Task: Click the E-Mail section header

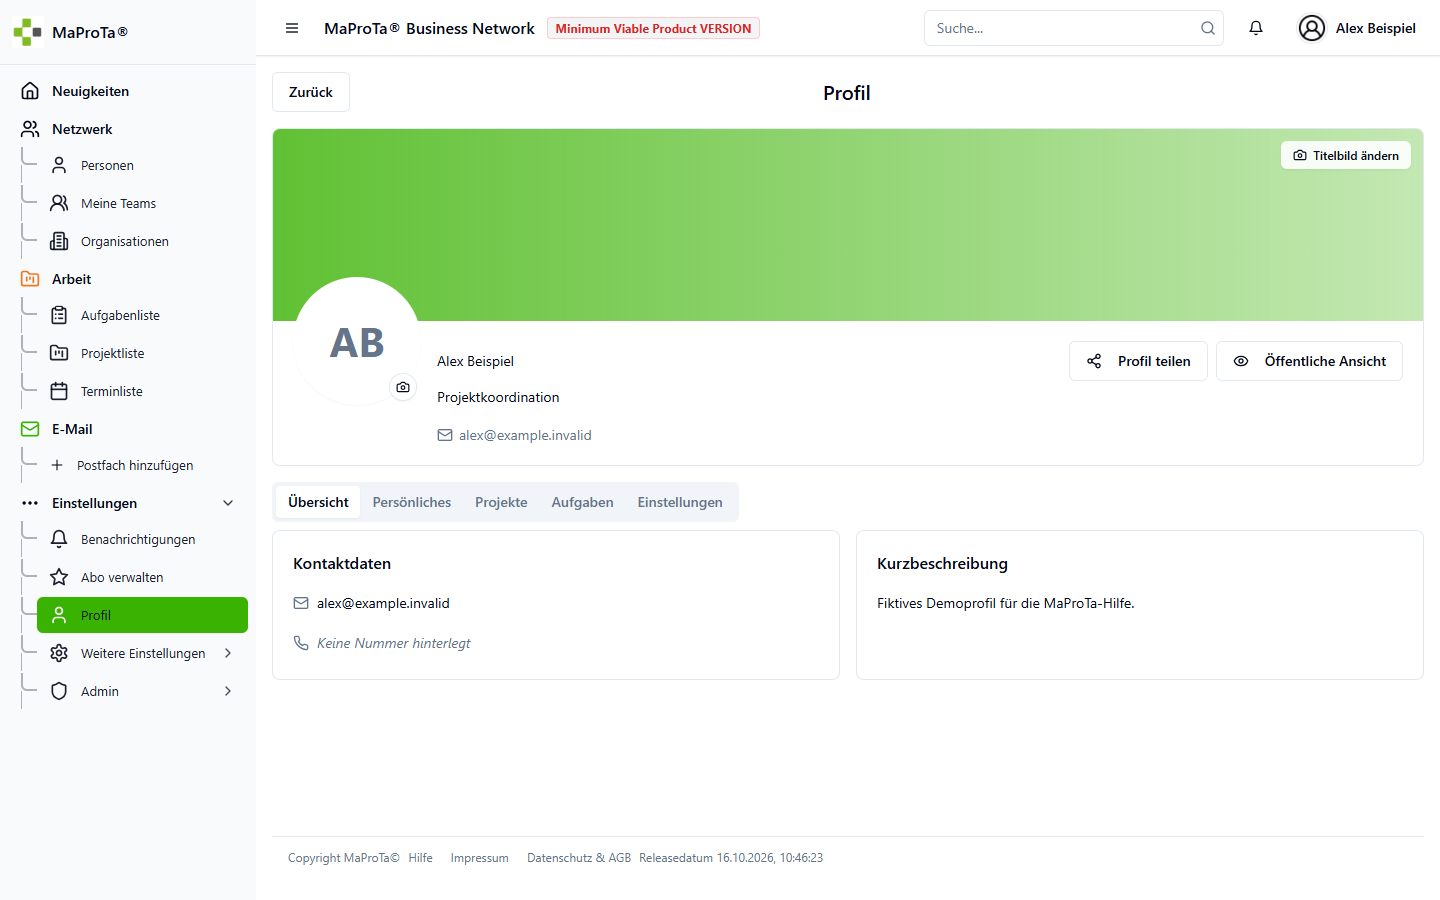Action: [128, 429]
